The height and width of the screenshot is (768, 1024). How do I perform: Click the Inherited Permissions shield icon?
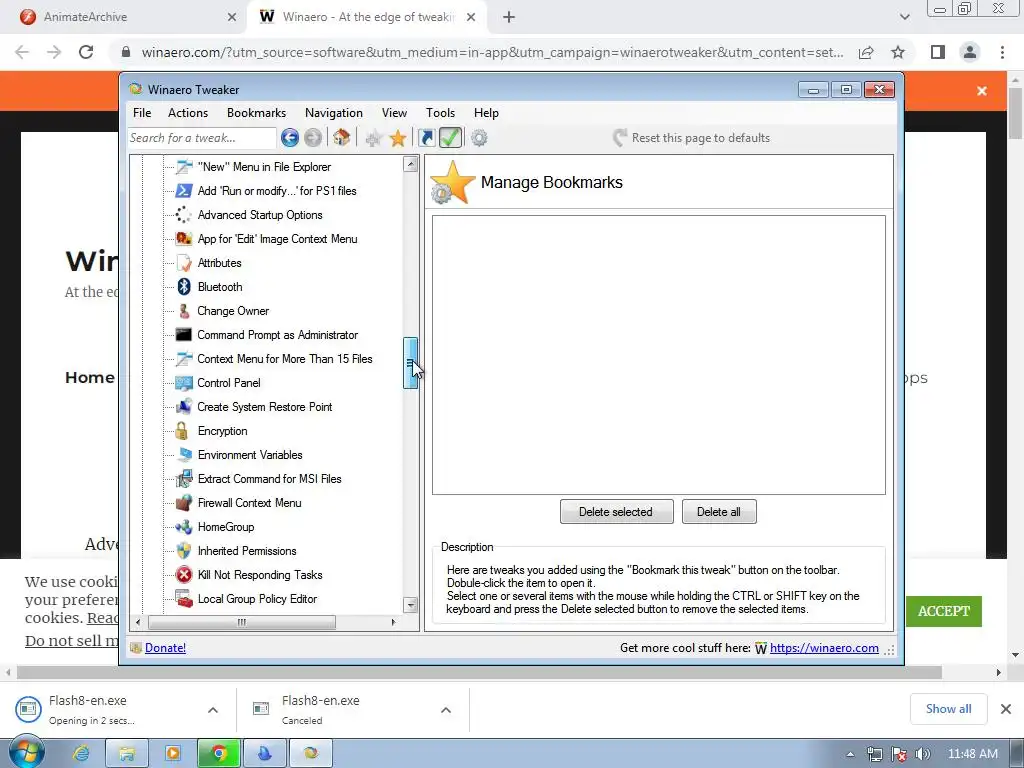[184, 551]
